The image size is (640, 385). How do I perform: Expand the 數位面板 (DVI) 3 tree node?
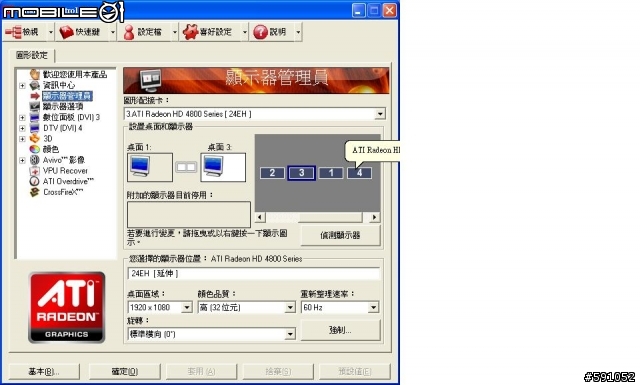22,118
